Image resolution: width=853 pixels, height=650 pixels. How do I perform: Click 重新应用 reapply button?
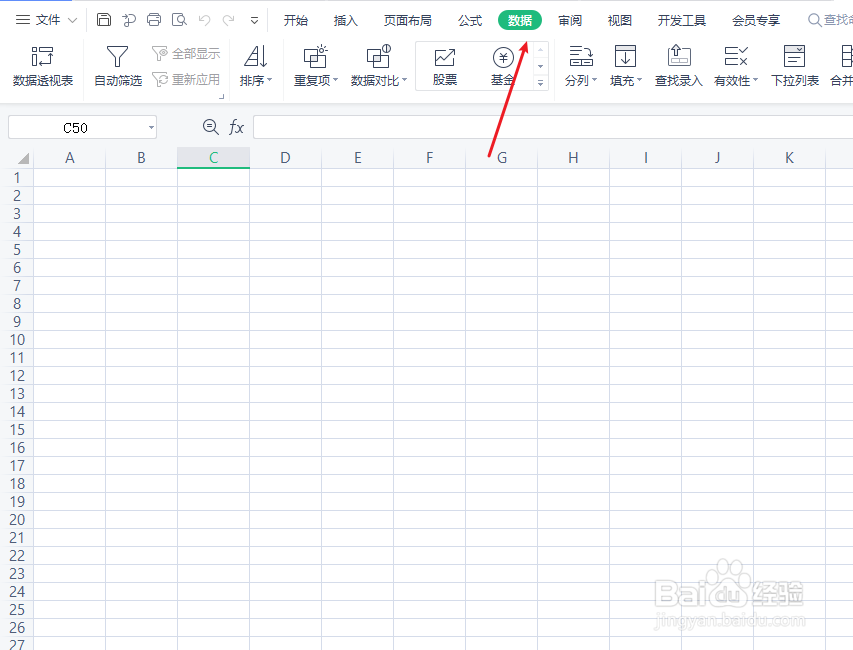point(186,79)
